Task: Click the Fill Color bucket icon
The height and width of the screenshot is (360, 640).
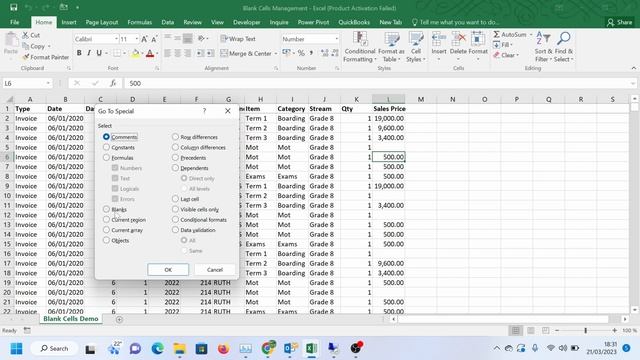Action: pos(135,53)
